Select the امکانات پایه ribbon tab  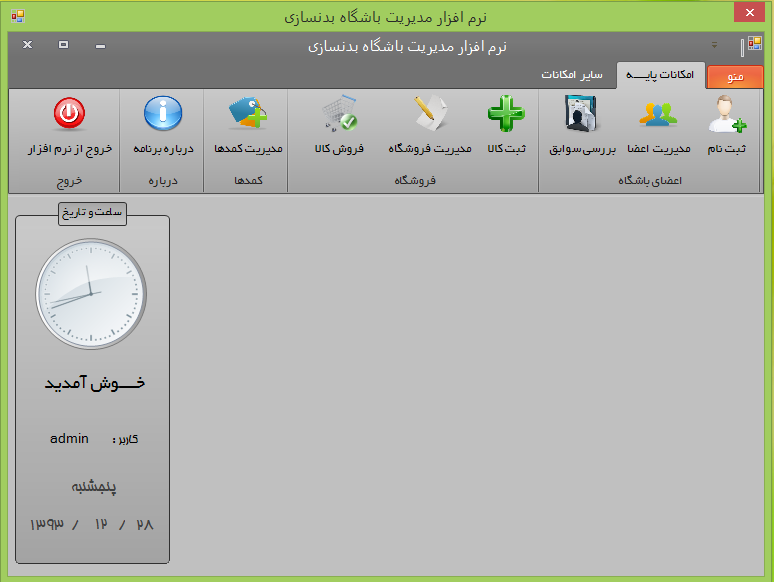(661, 76)
